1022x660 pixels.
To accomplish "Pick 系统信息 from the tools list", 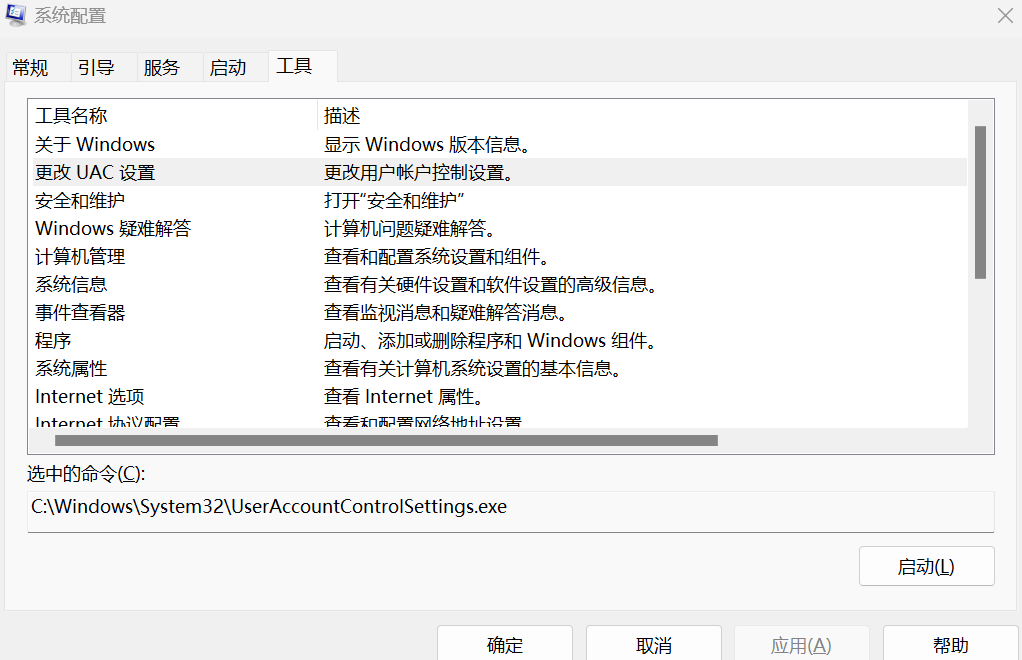I will (71, 285).
